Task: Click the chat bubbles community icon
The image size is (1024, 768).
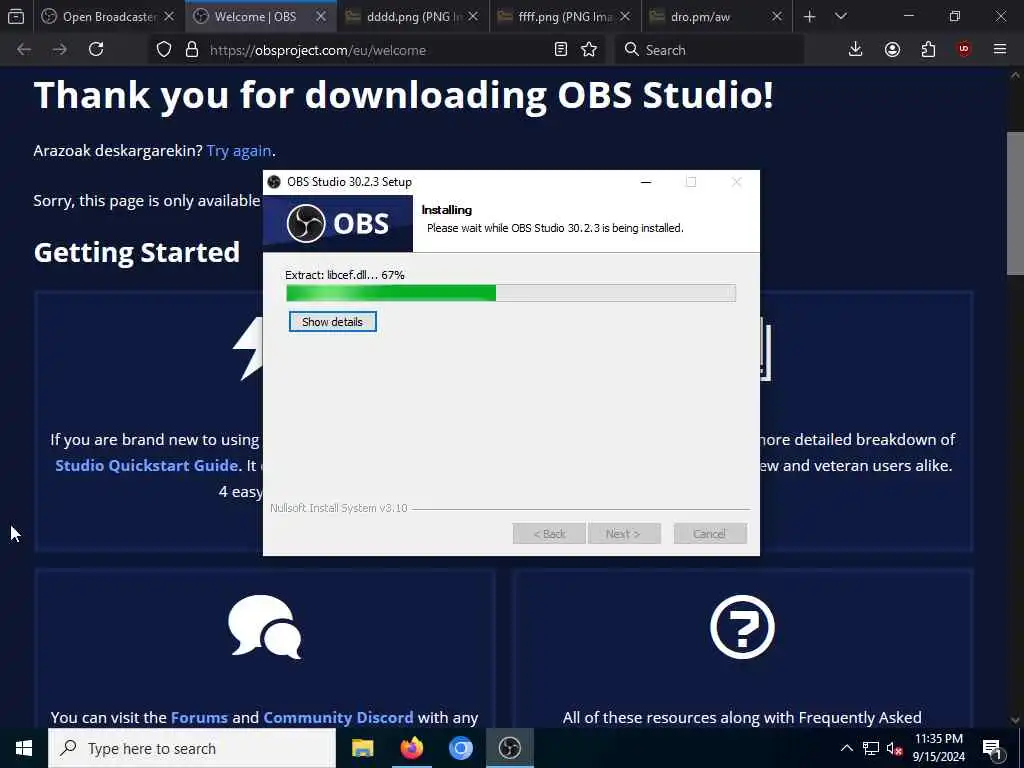Action: click(x=265, y=626)
